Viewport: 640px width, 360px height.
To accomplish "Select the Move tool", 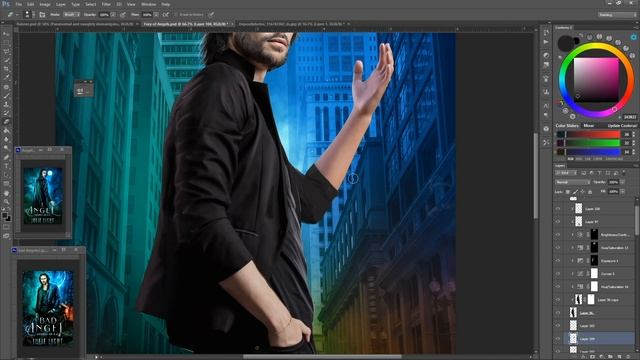I will coord(6,34).
